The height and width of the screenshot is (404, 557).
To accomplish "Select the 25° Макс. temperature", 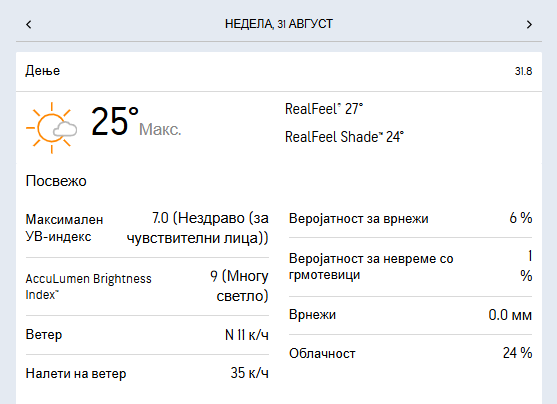I will [x=136, y=122].
